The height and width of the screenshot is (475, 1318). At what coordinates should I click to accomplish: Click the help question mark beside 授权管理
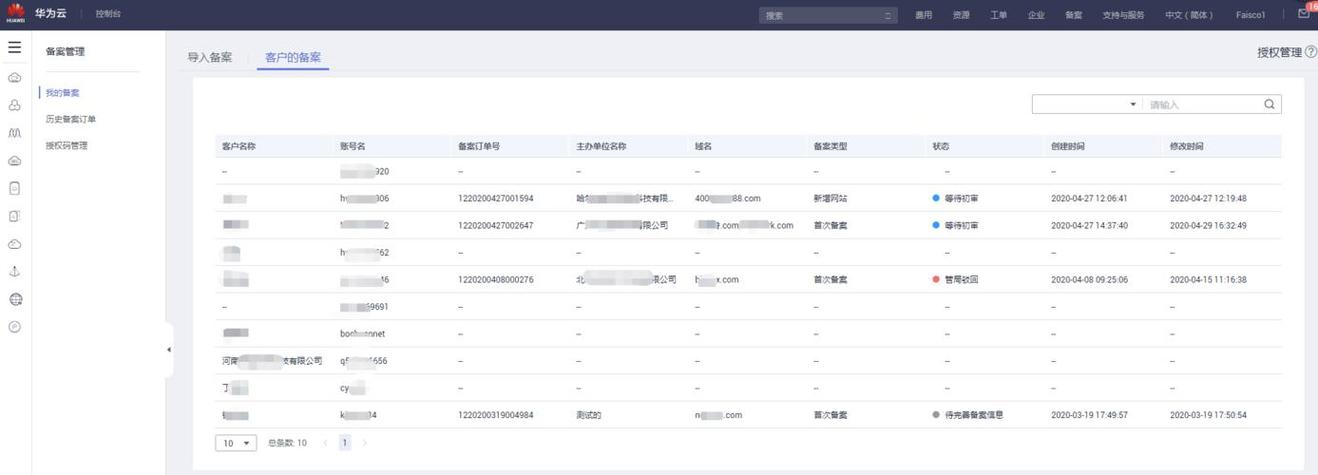coord(1311,52)
